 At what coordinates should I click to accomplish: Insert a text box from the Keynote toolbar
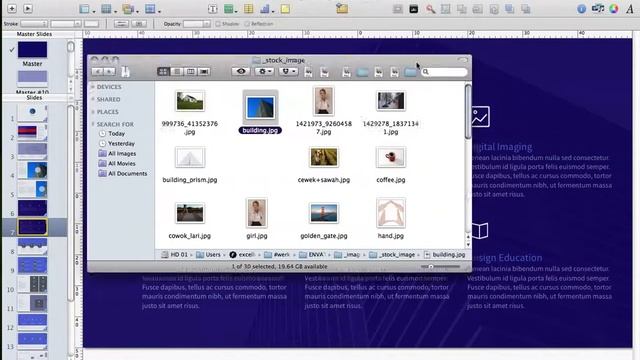(x=213, y=9)
